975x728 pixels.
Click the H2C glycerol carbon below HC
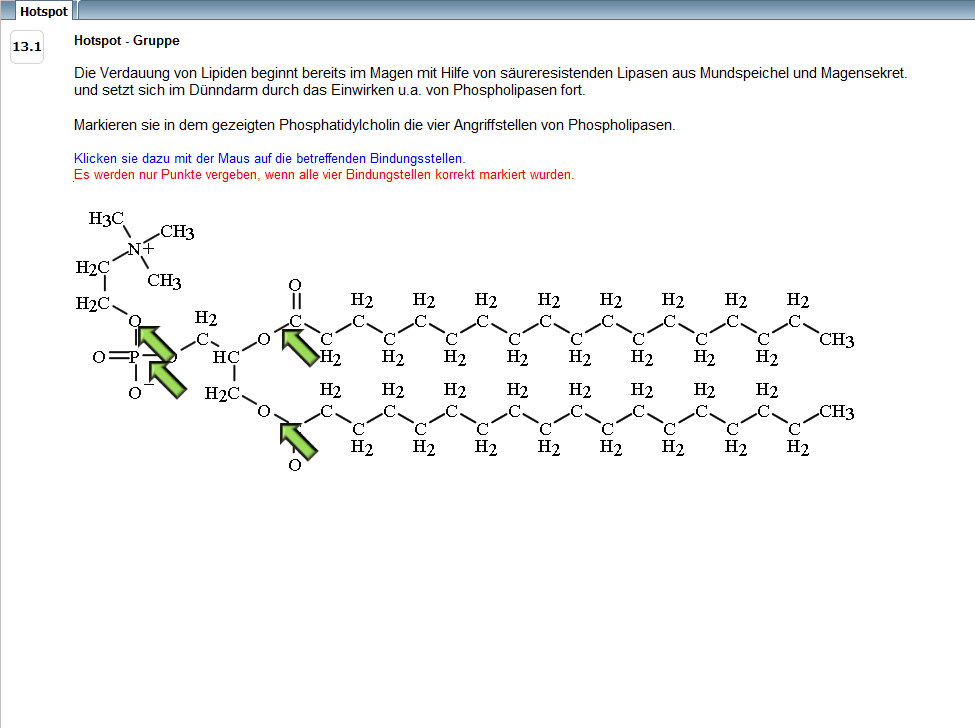(222, 394)
